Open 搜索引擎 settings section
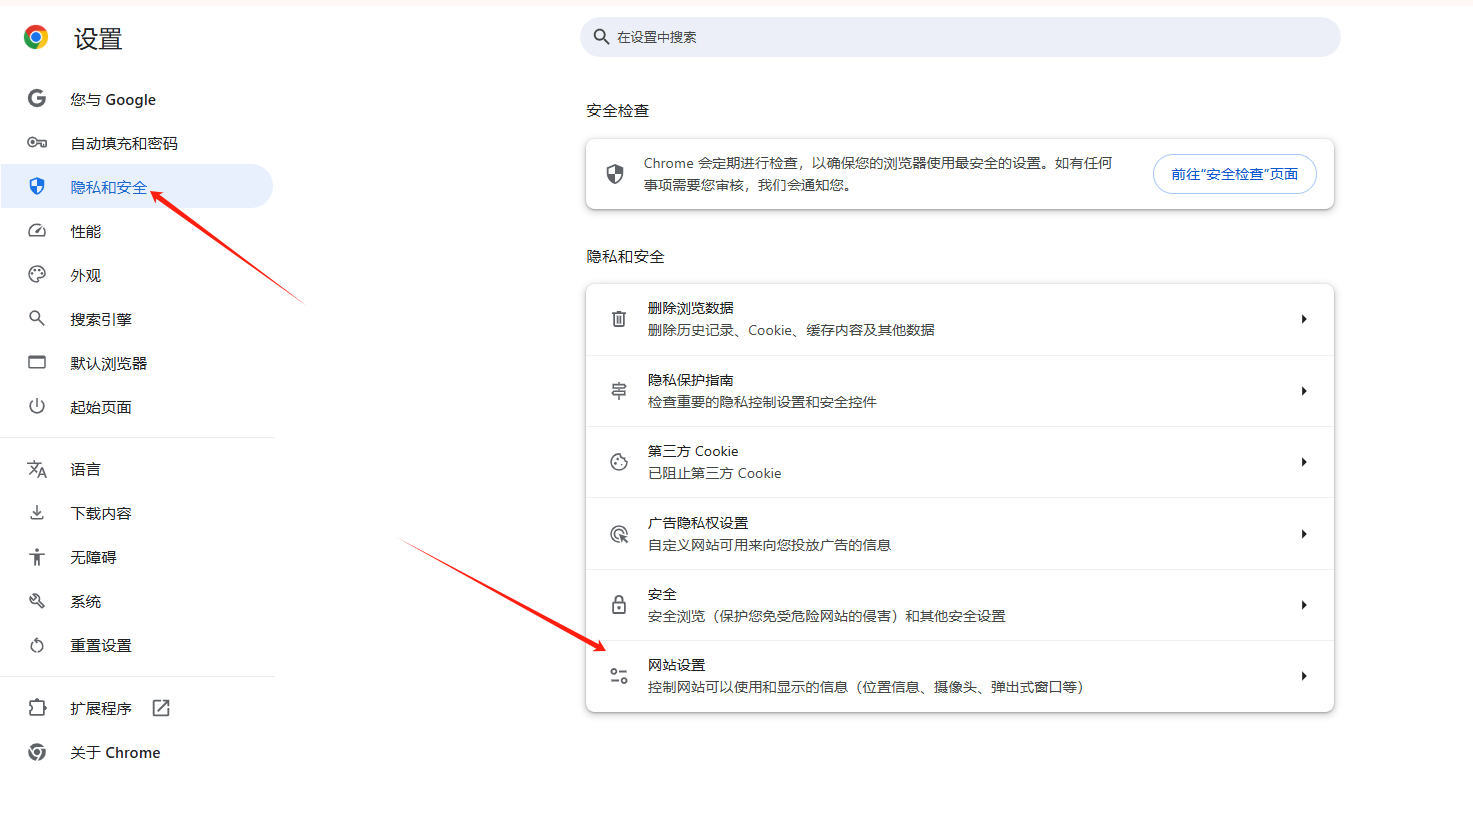 [137, 319]
